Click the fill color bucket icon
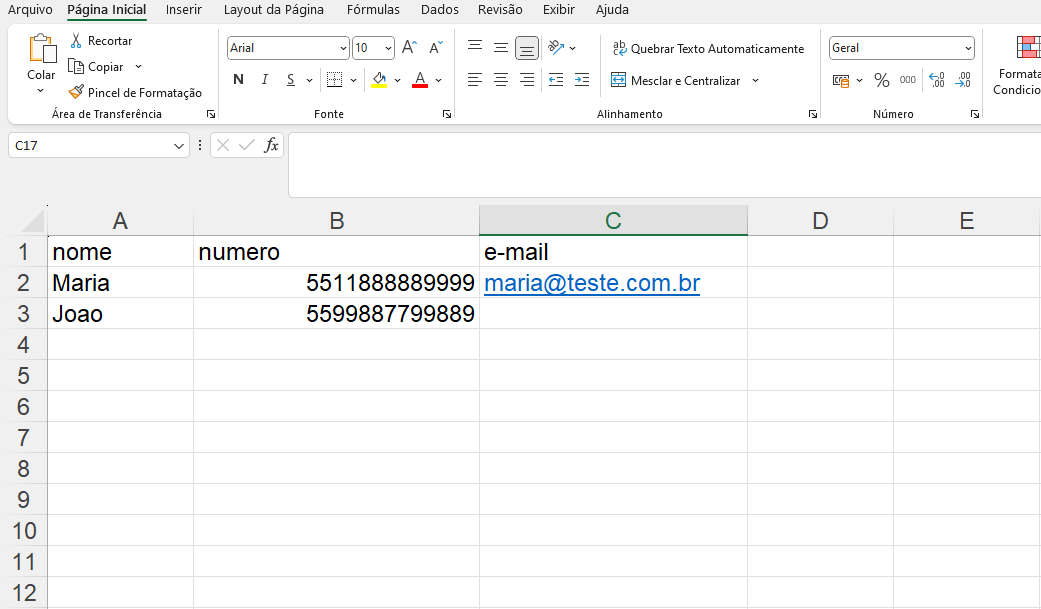 (379, 80)
